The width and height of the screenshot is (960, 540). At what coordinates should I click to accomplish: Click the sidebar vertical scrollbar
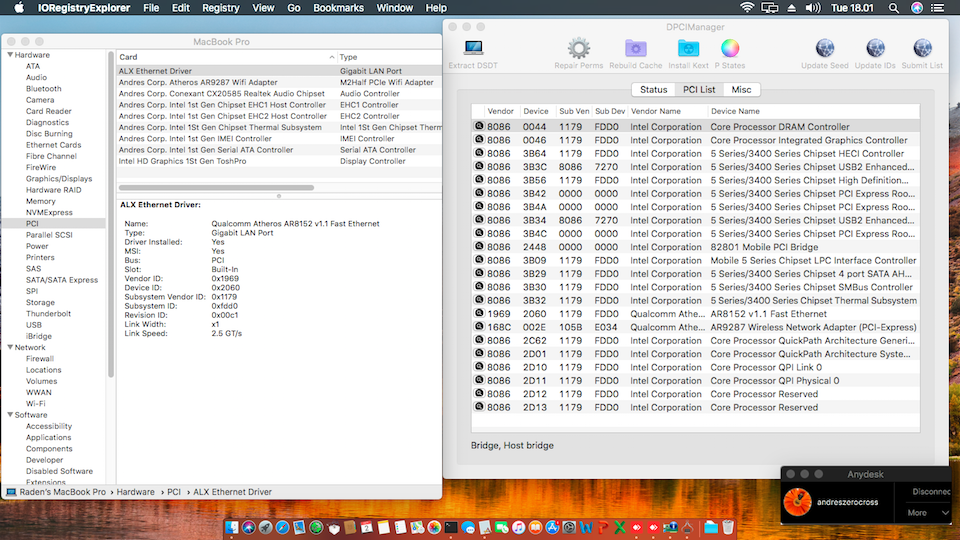(x=111, y=214)
